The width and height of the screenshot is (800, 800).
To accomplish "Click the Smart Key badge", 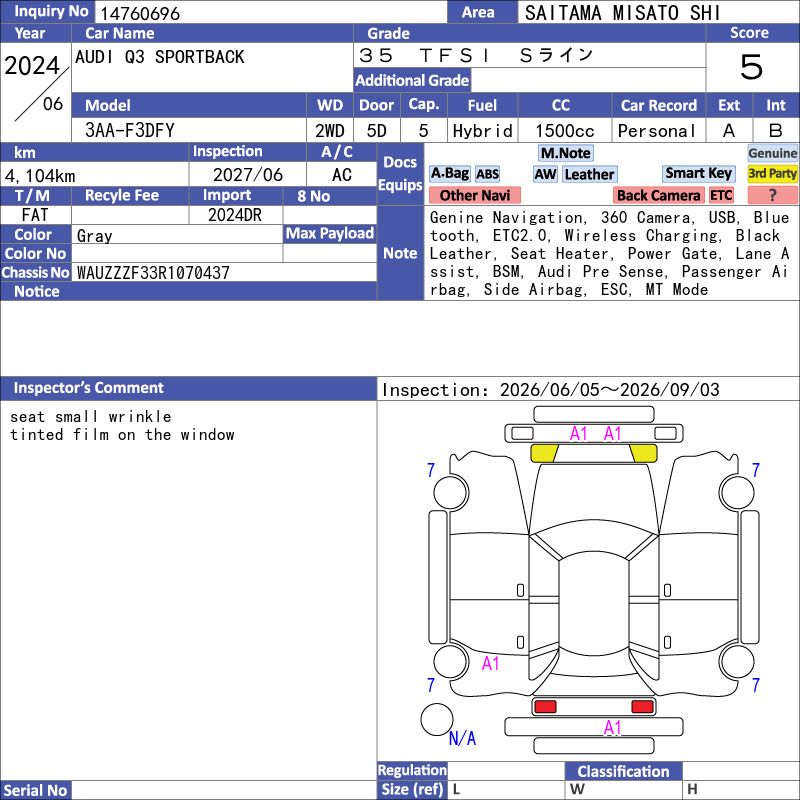I will [x=698, y=173].
